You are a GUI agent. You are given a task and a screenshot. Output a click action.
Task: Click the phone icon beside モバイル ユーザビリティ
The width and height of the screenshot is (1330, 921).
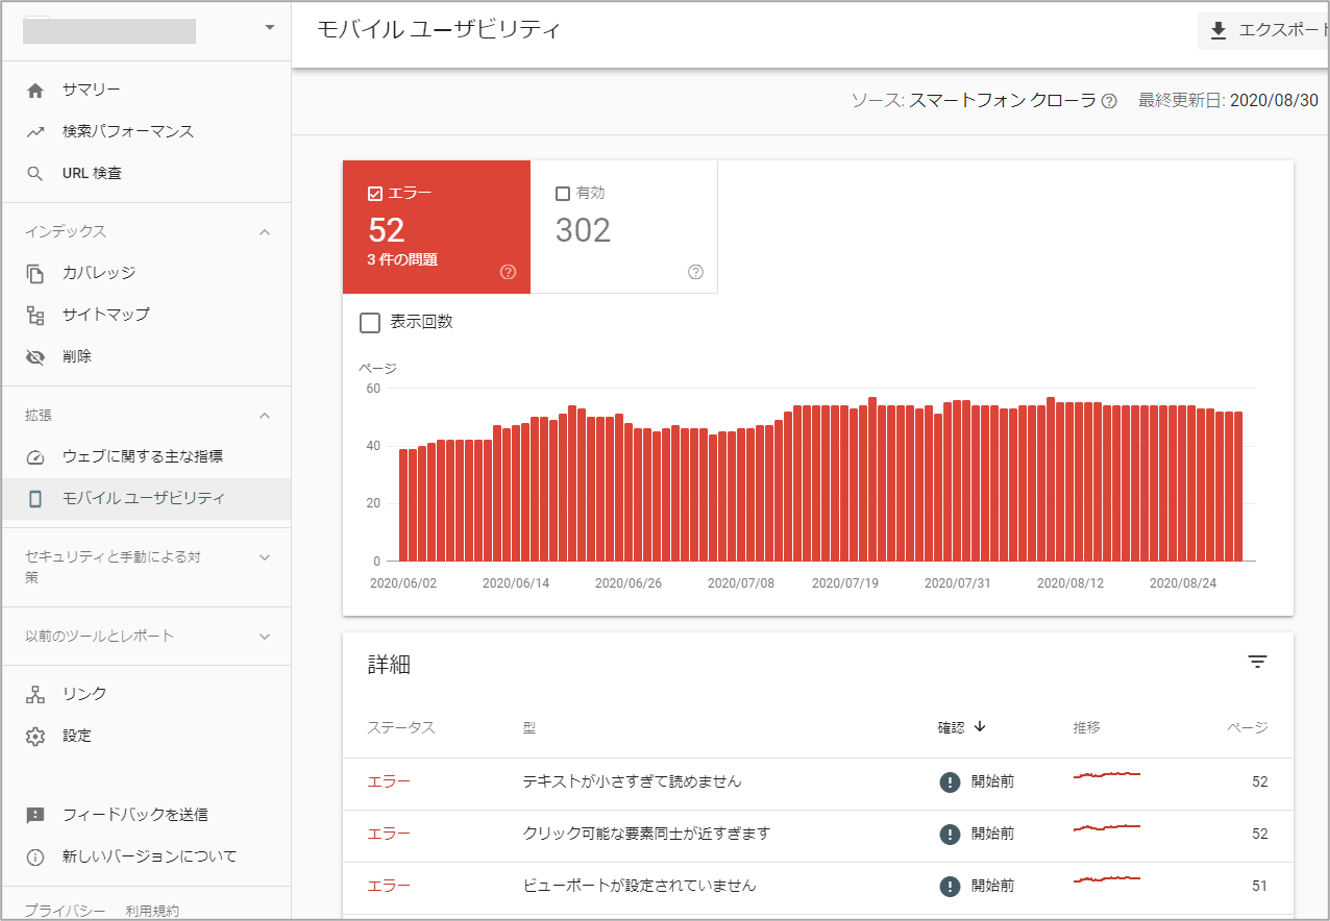coord(35,498)
